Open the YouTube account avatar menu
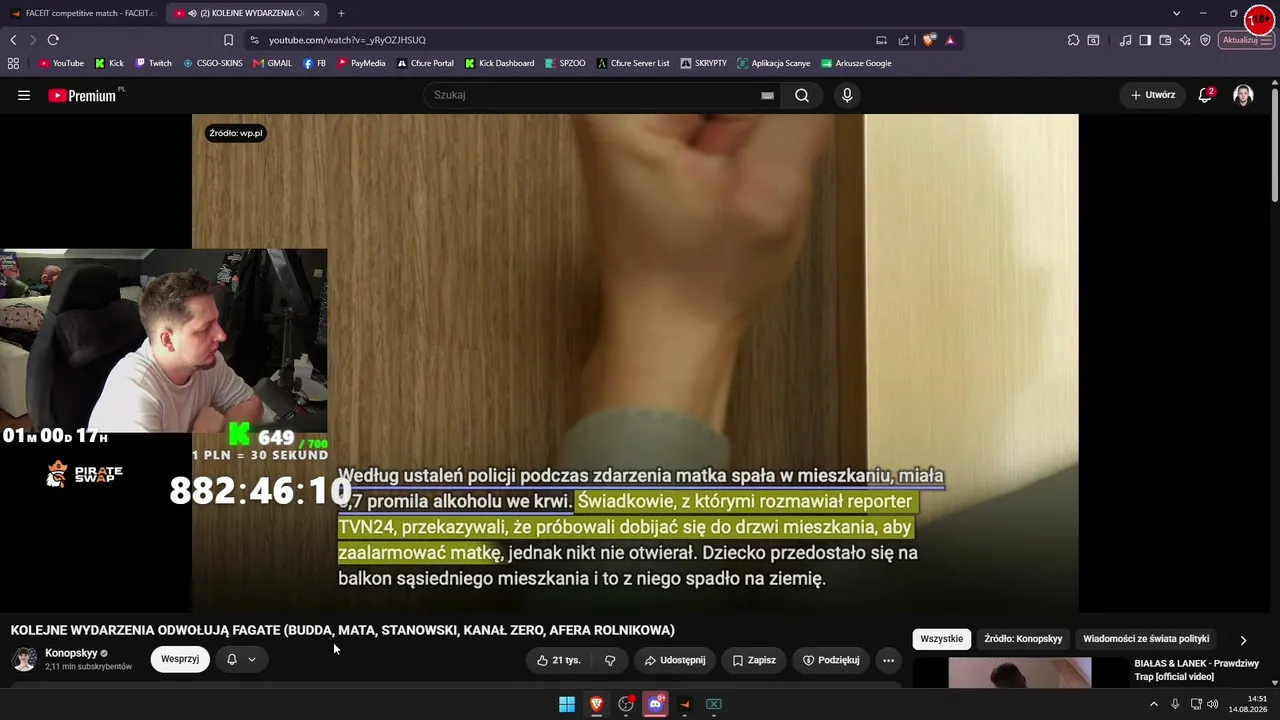Screen dimensions: 1280x720 [1243, 95]
